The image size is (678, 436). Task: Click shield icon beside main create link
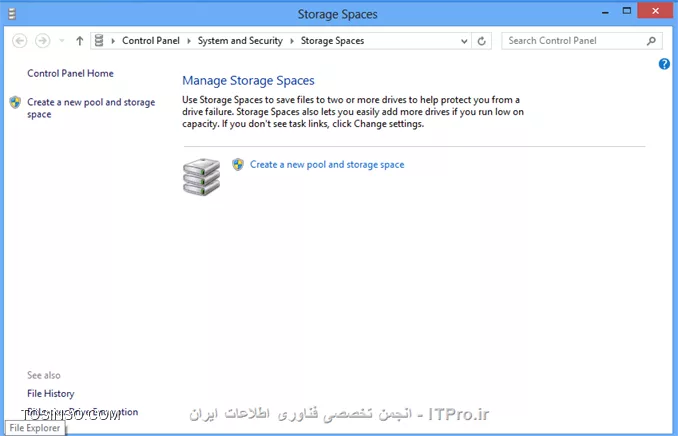pos(238,164)
